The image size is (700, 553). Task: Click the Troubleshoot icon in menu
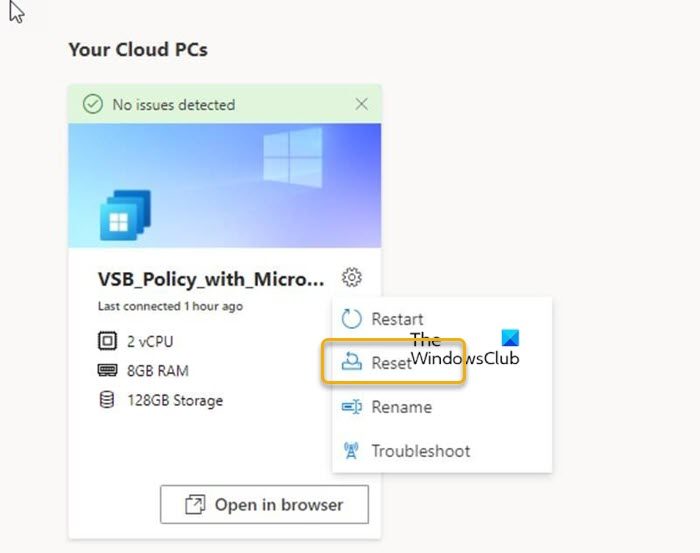tap(351, 450)
